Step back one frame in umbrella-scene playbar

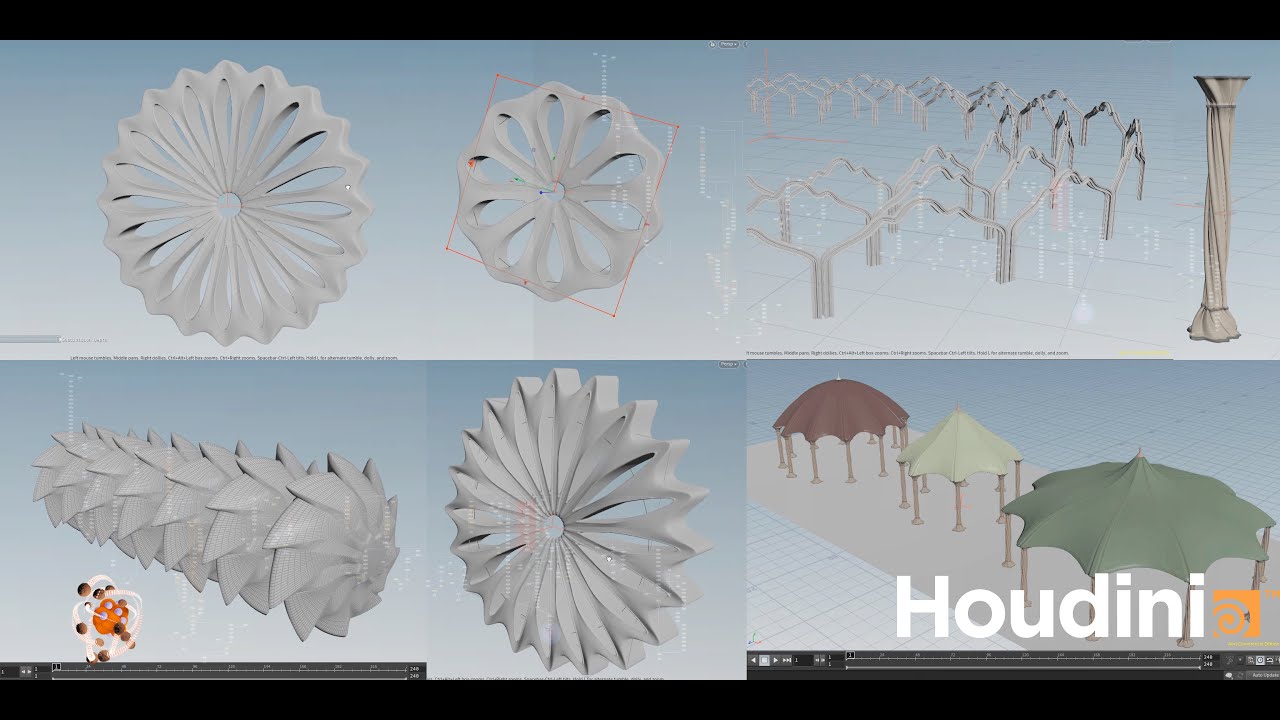(817, 660)
